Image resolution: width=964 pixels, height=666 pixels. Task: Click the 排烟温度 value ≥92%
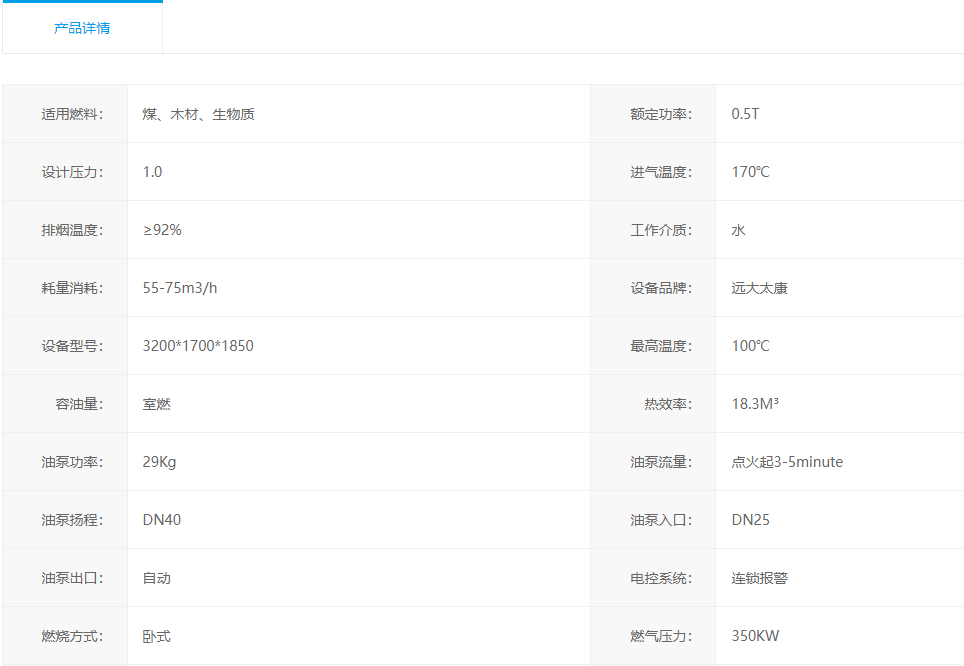point(162,230)
